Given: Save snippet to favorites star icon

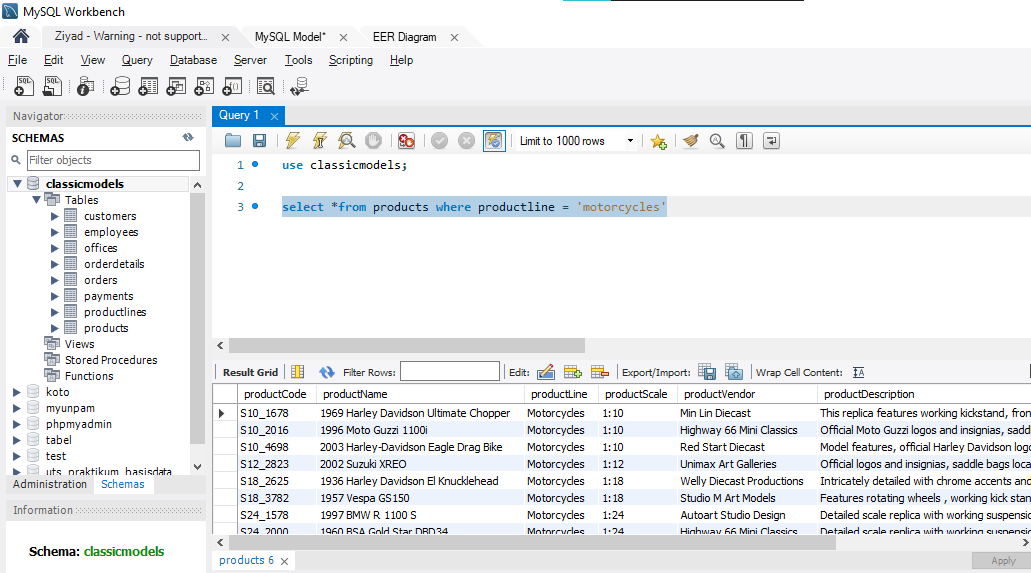Looking at the screenshot, I should coord(658,141).
